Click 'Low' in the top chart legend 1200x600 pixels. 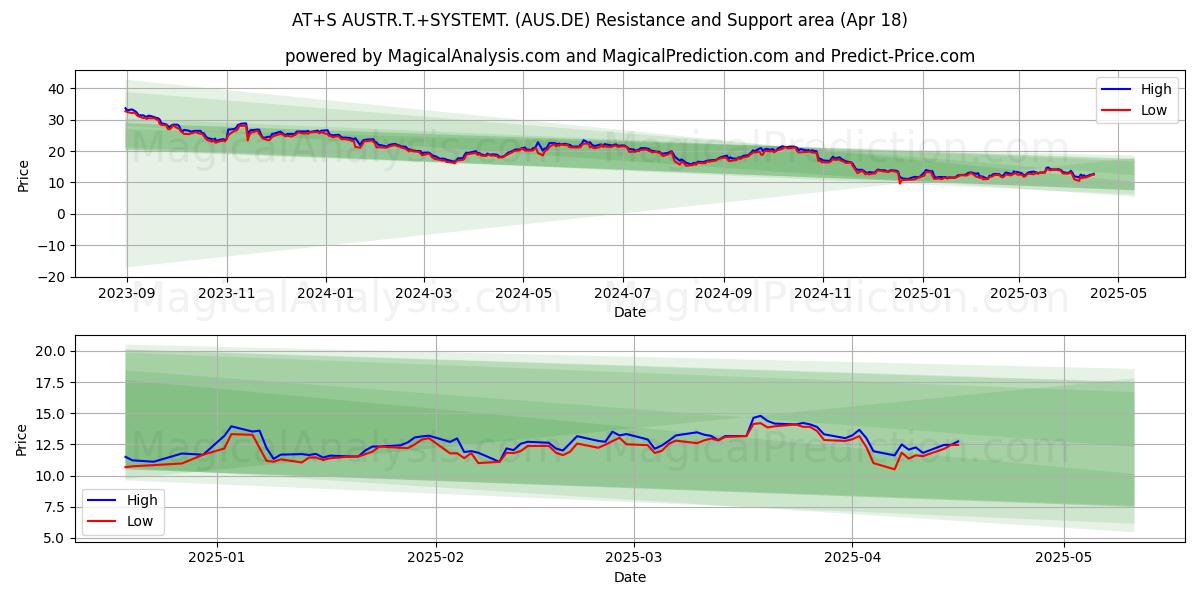pyautogui.click(x=1154, y=110)
